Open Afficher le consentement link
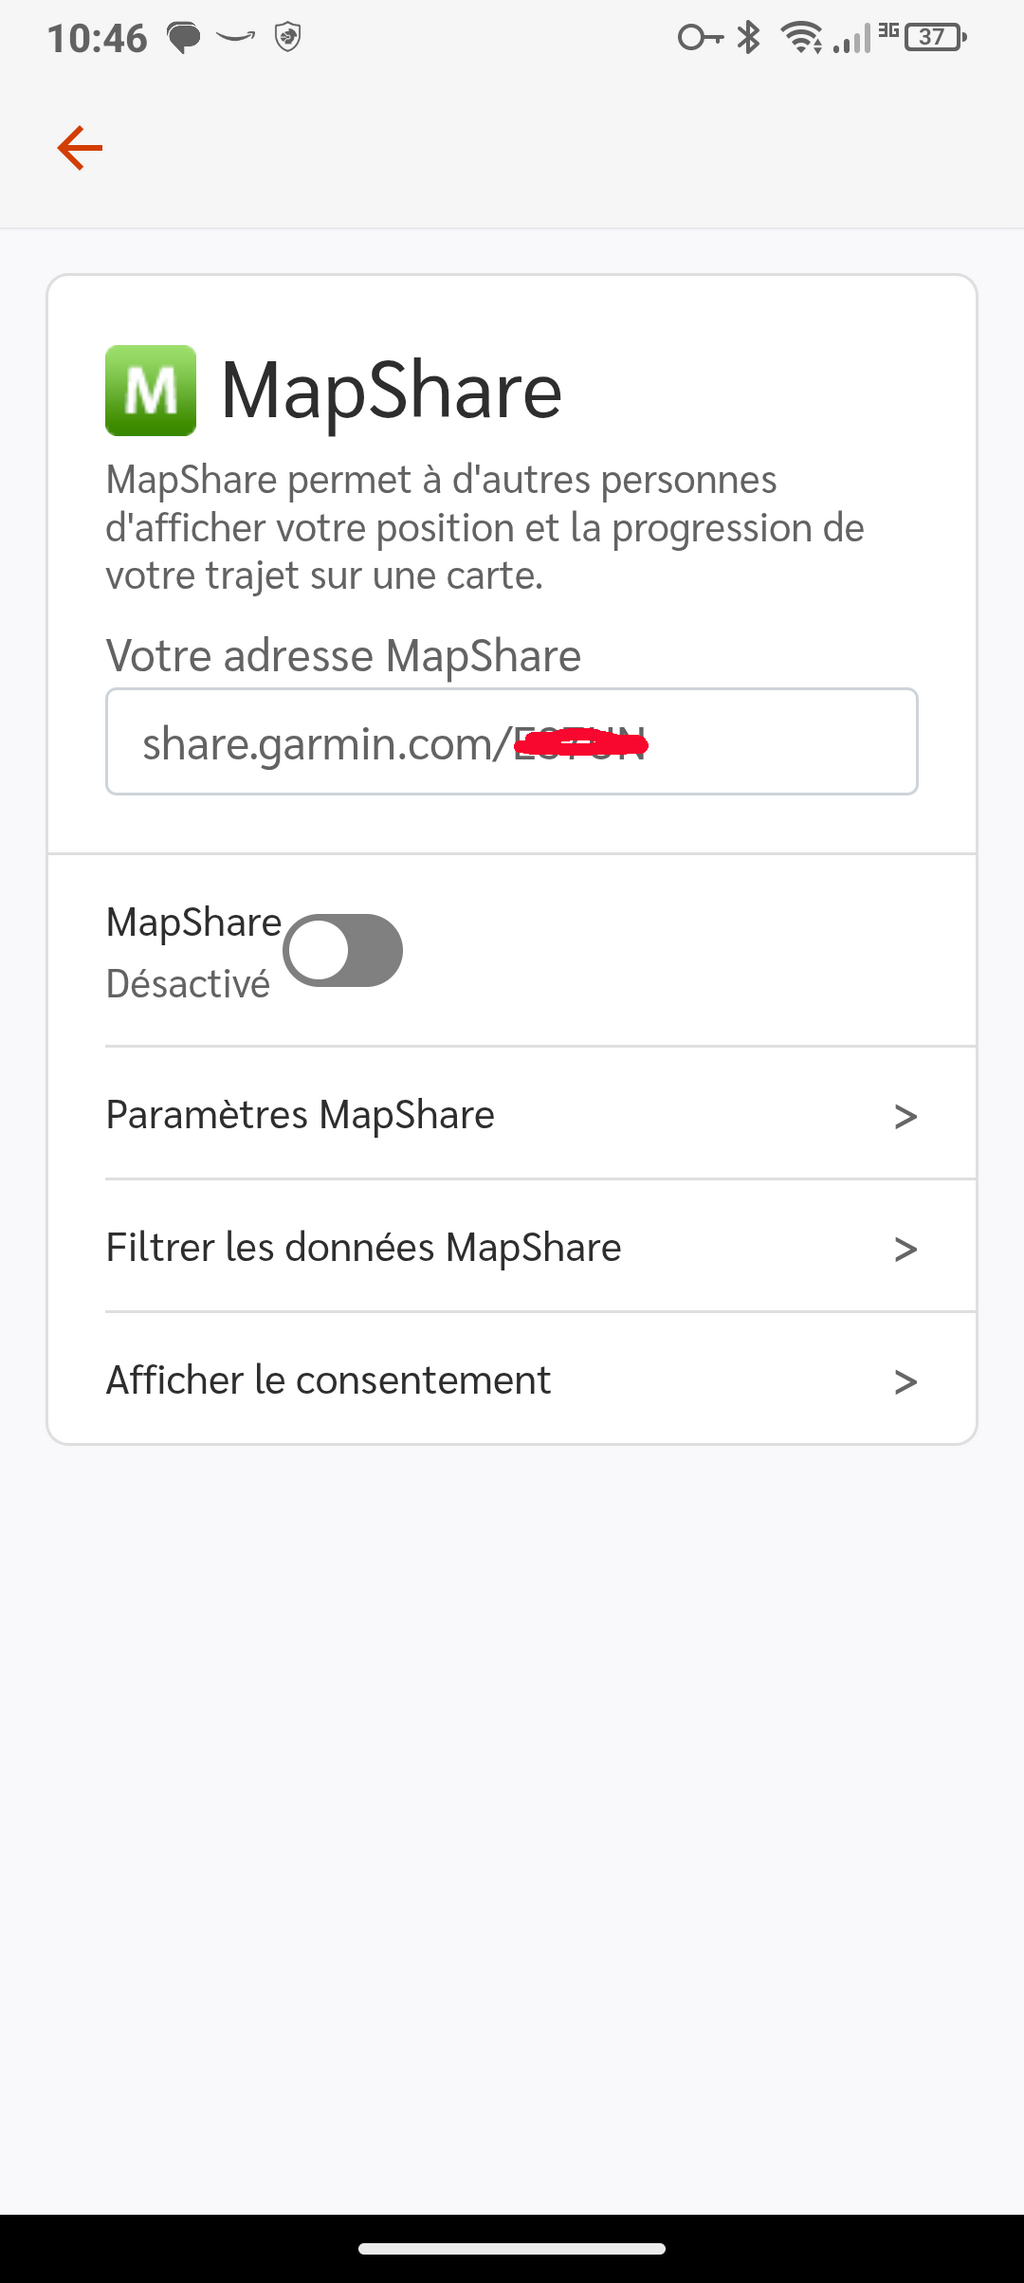This screenshot has height=2283, width=1024. tap(328, 1381)
